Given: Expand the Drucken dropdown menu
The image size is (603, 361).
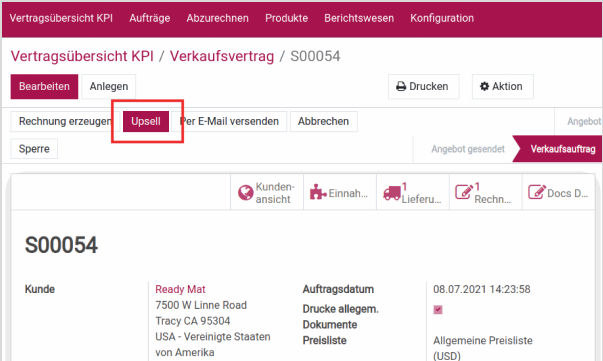Looking at the screenshot, I should tap(423, 87).
